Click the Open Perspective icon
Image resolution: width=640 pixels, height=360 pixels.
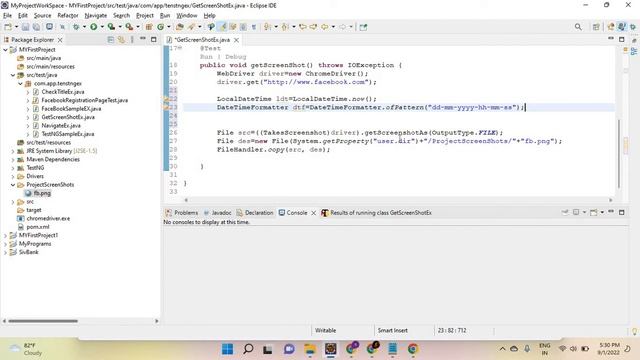tap(596, 27)
